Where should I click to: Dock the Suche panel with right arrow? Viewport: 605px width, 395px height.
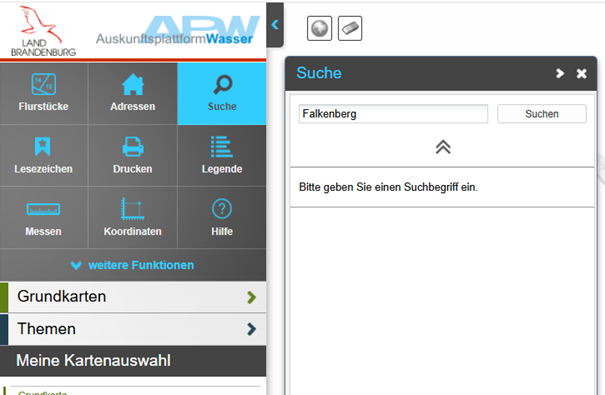(560, 73)
